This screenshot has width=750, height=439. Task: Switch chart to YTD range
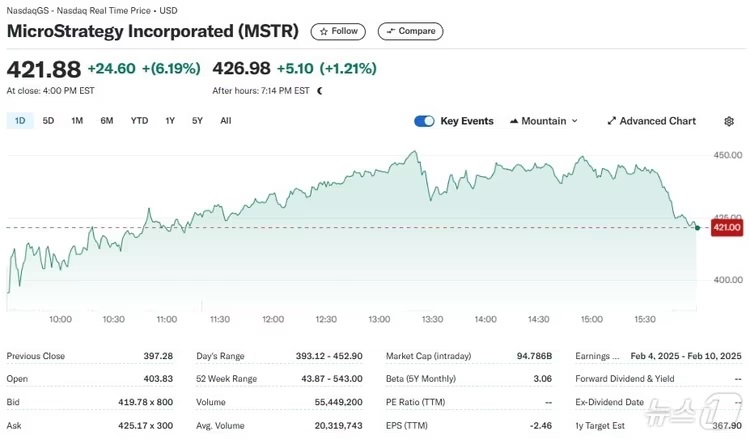[139, 121]
